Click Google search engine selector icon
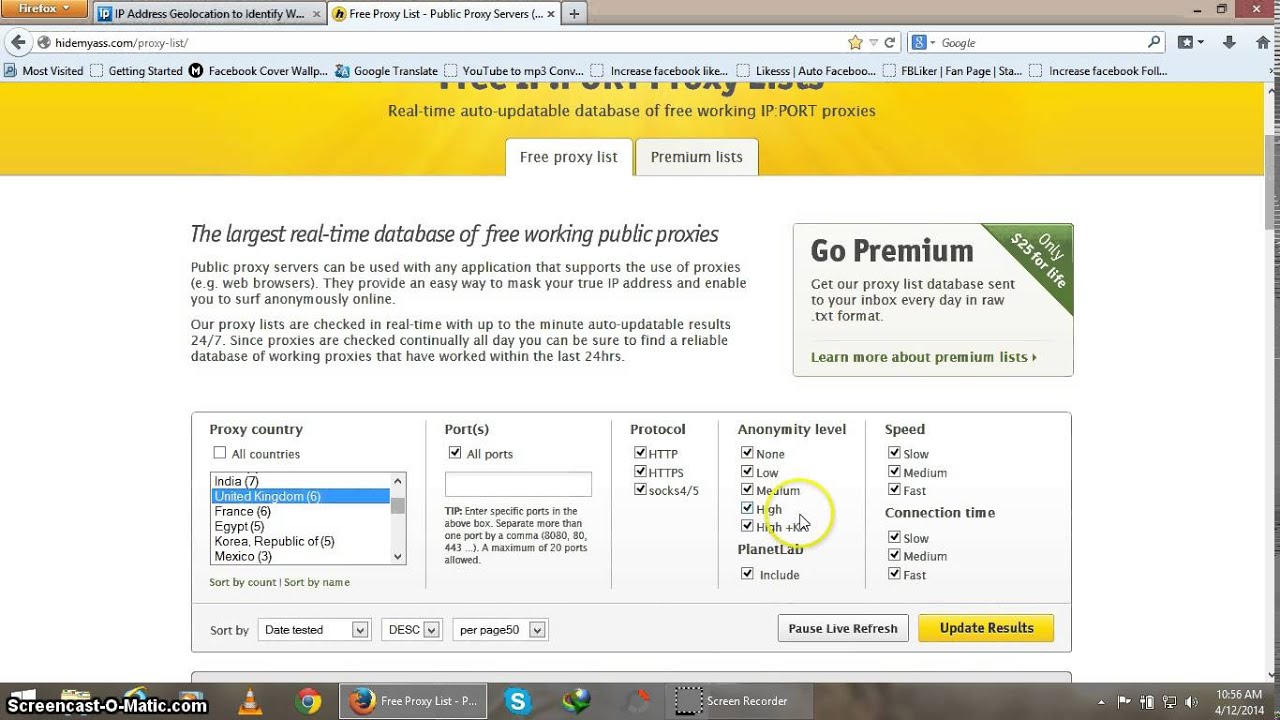The height and width of the screenshot is (720, 1280). coord(923,43)
